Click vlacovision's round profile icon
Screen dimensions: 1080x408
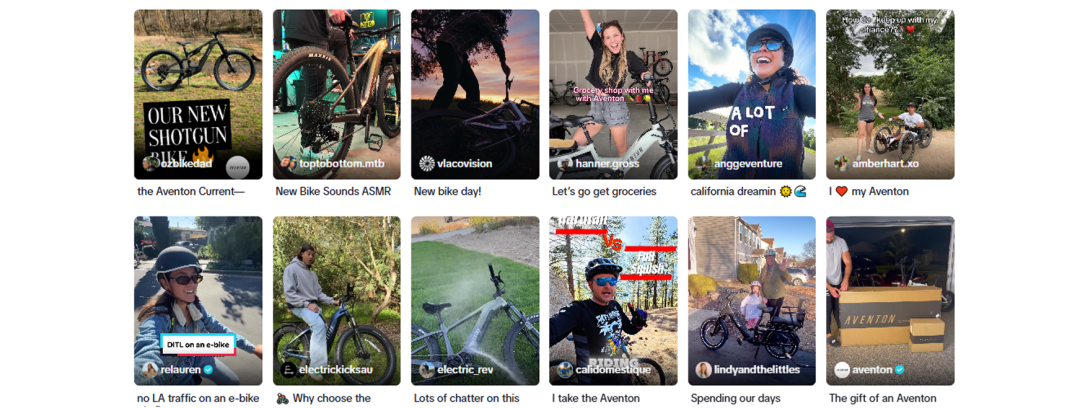427,164
